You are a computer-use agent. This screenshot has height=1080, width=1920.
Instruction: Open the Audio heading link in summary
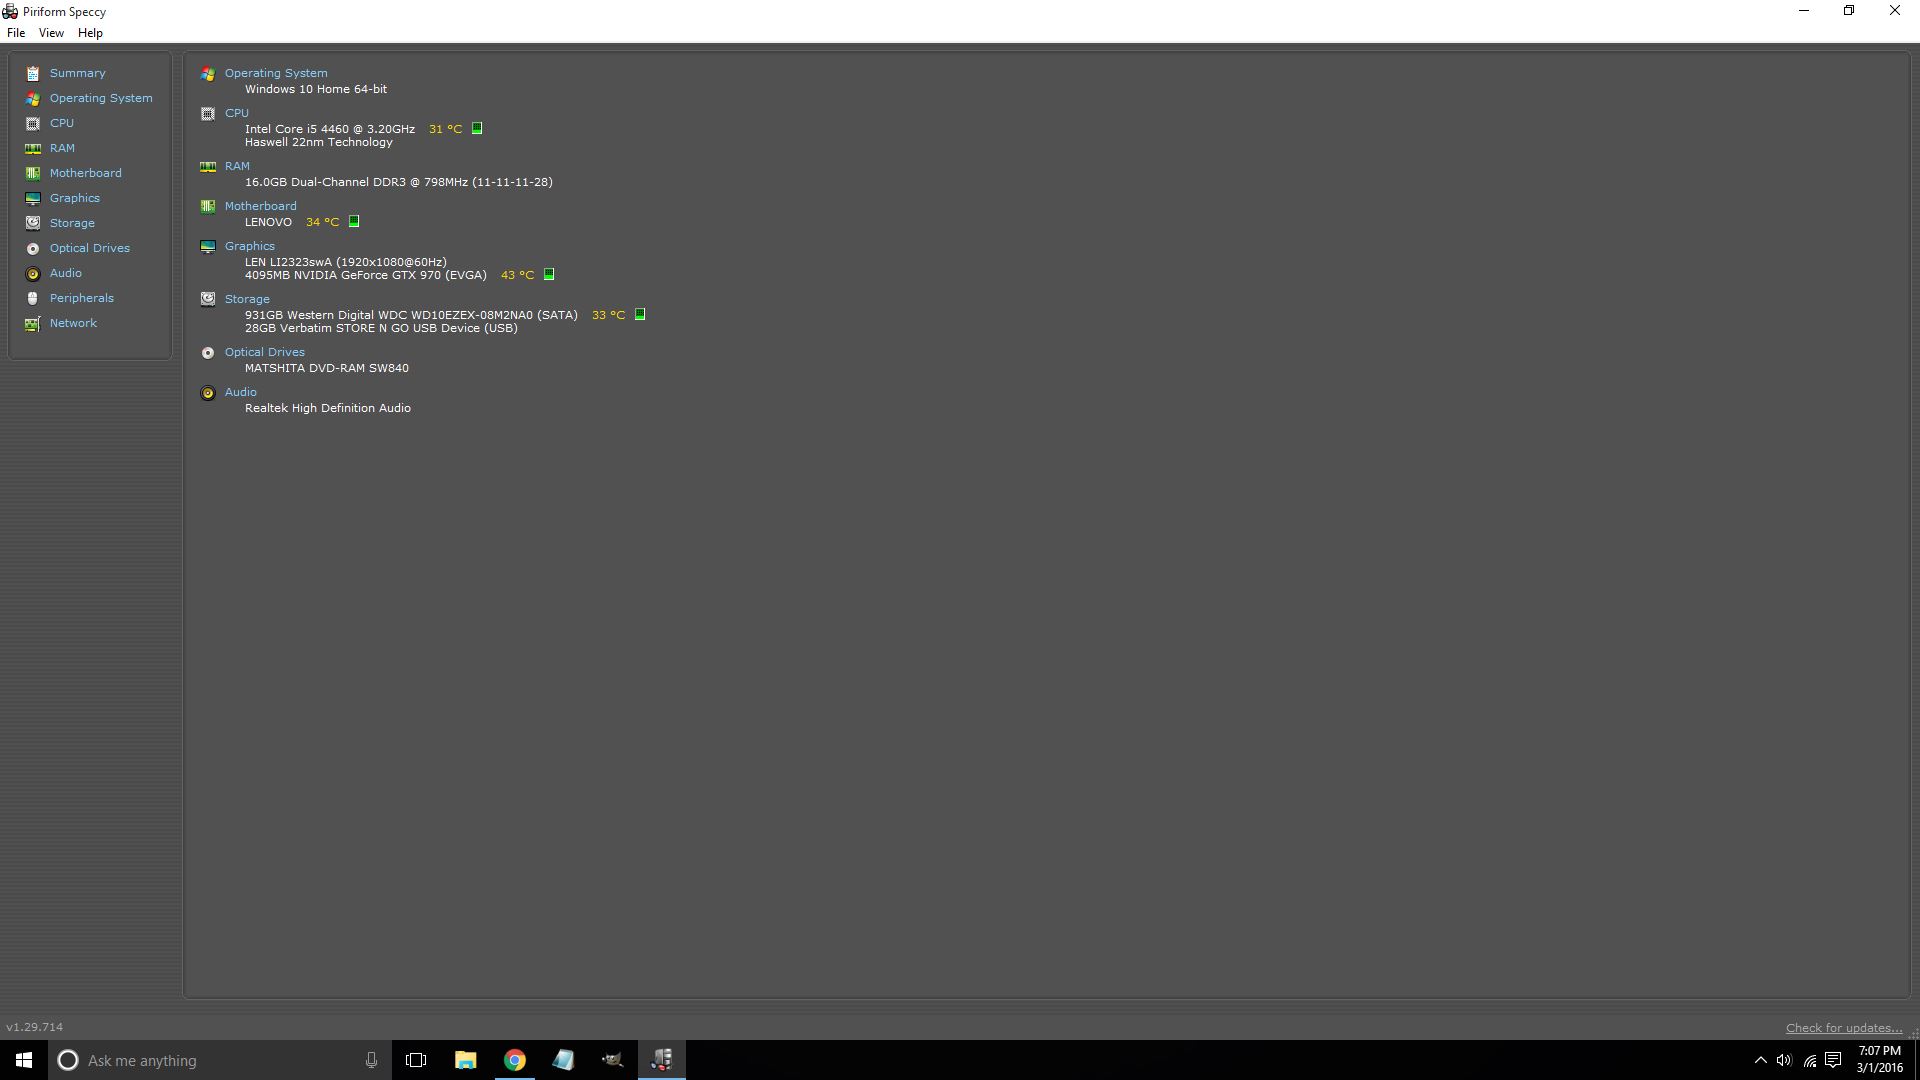(240, 392)
